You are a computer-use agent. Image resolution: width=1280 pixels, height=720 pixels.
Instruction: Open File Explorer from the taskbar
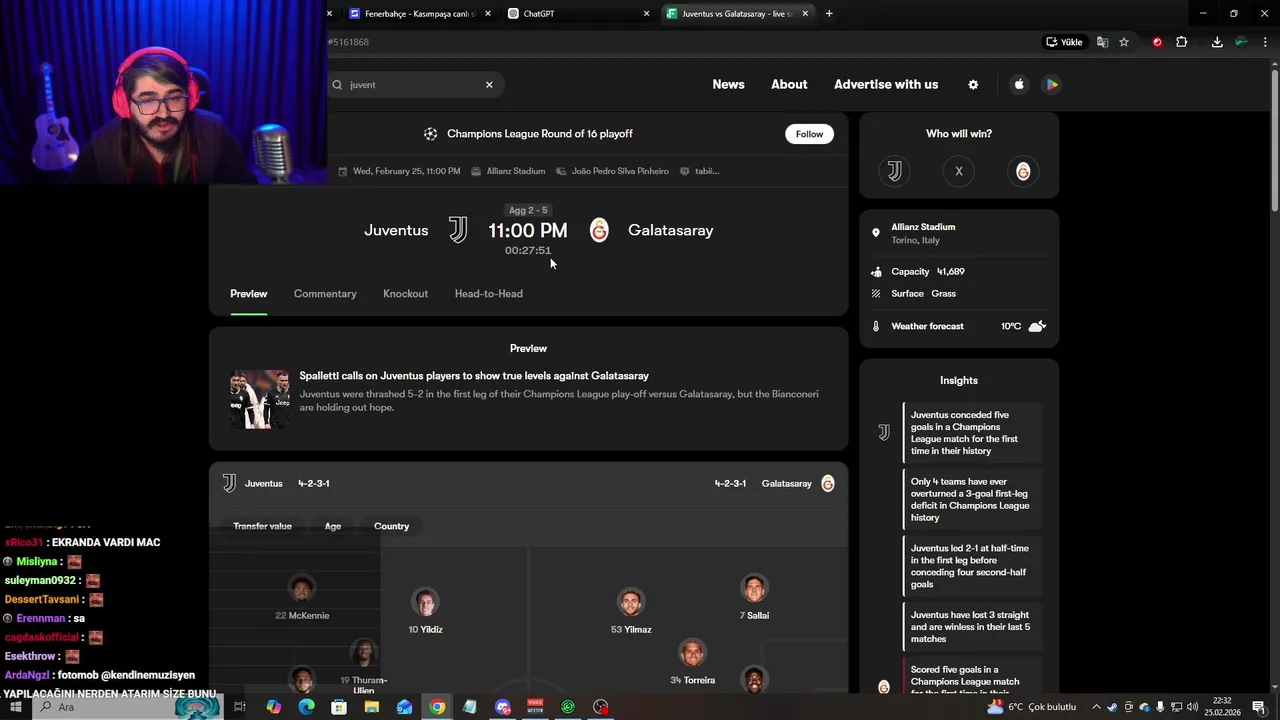pos(372,707)
